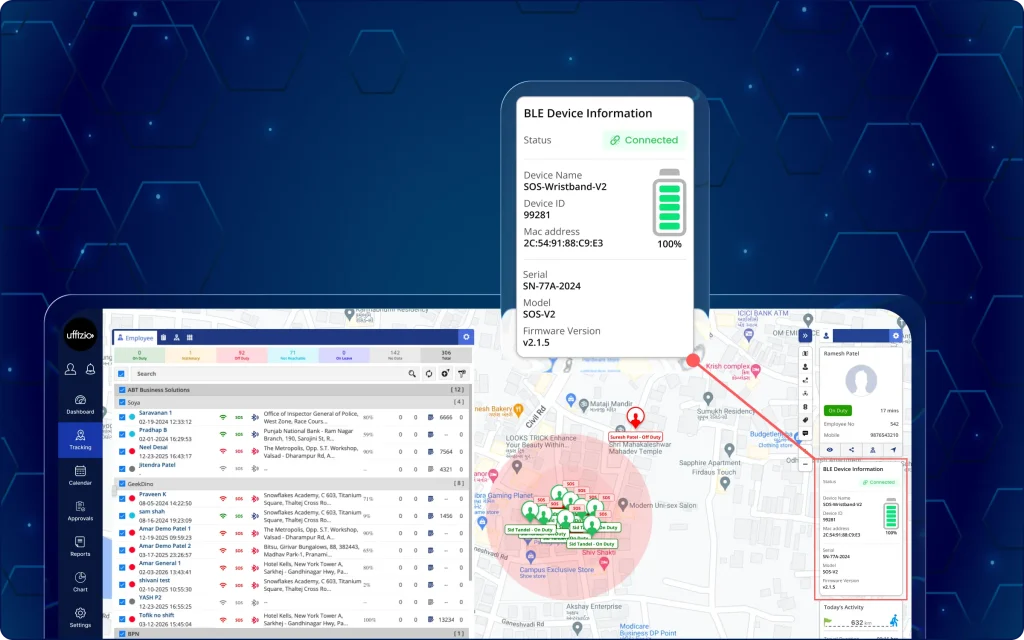This screenshot has height=640, width=1024.
Task: Switch to the hierarchy tab in employee panel
Action: pyautogui.click(x=176, y=338)
